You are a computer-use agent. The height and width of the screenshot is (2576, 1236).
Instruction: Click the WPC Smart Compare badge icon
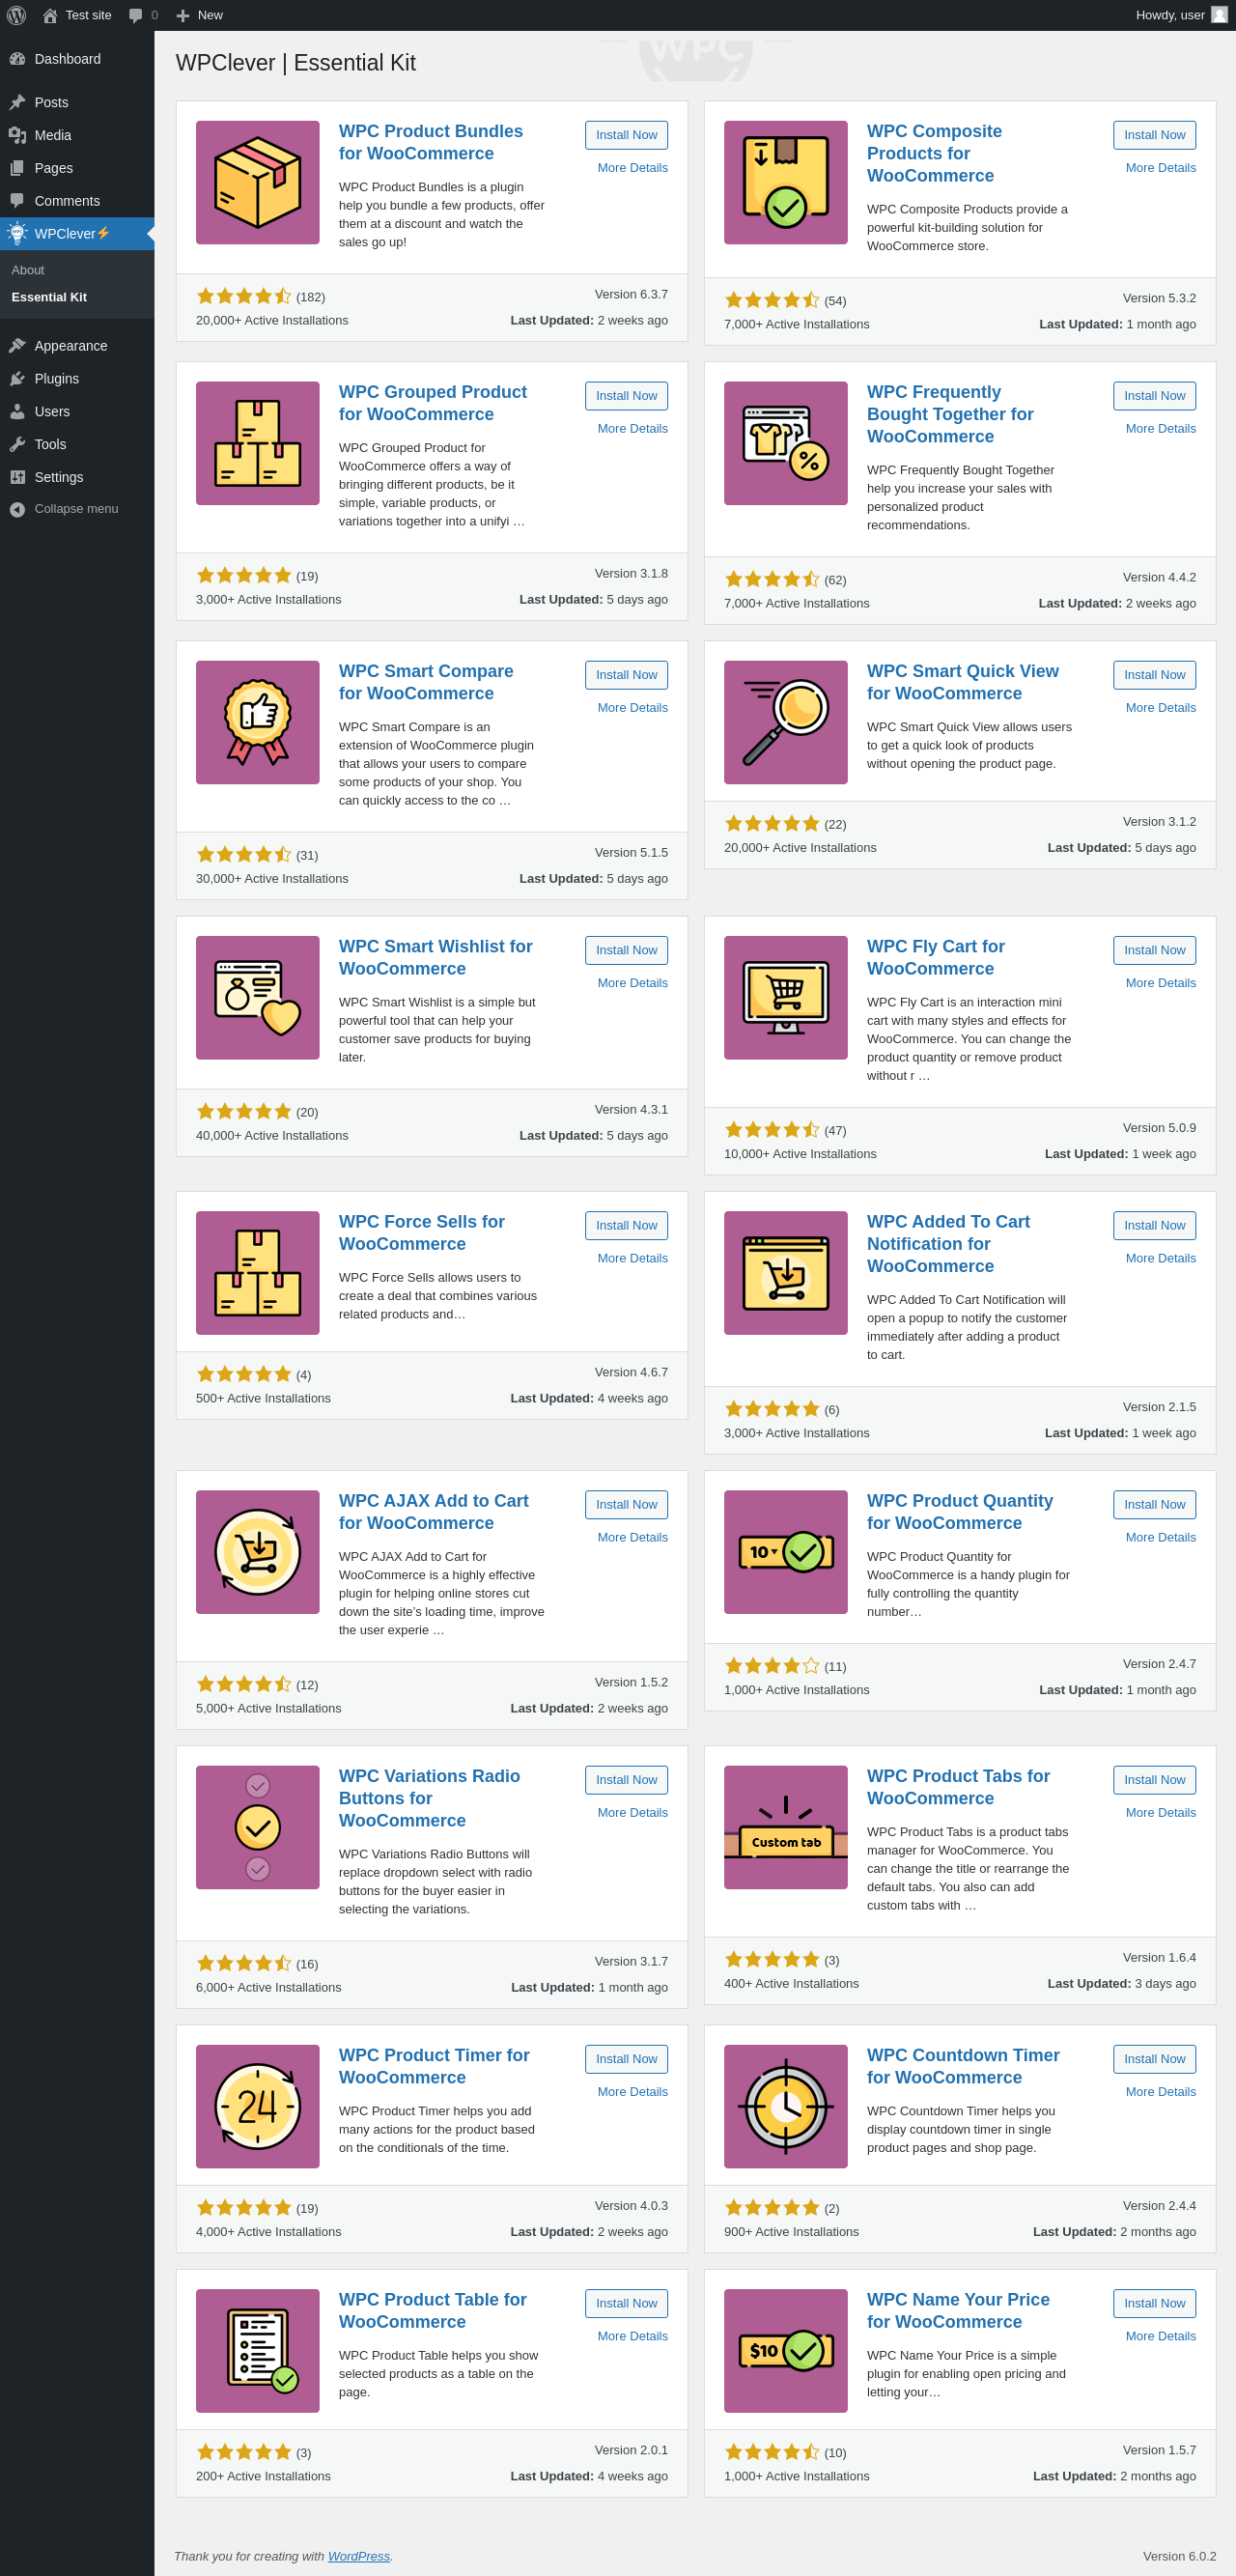(x=258, y=722)
